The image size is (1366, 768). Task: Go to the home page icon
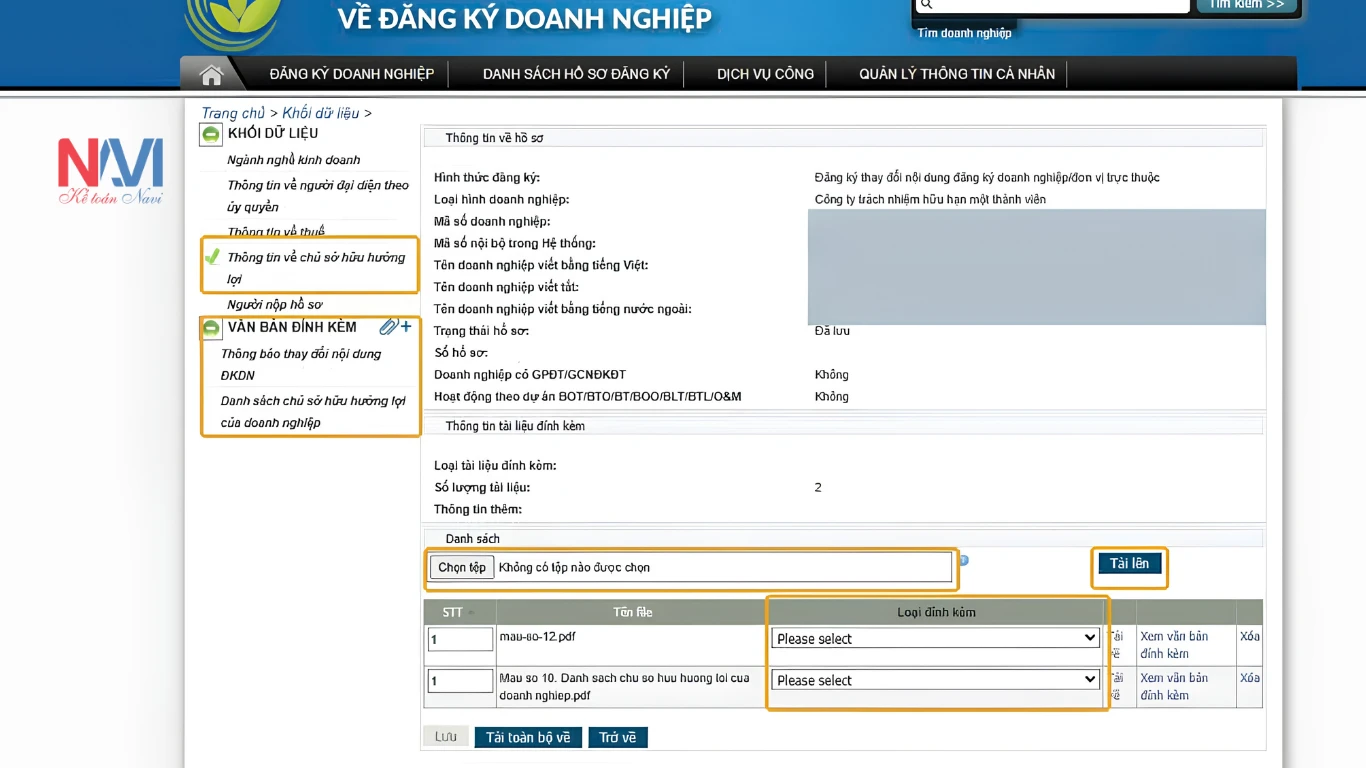pos(210,74)
